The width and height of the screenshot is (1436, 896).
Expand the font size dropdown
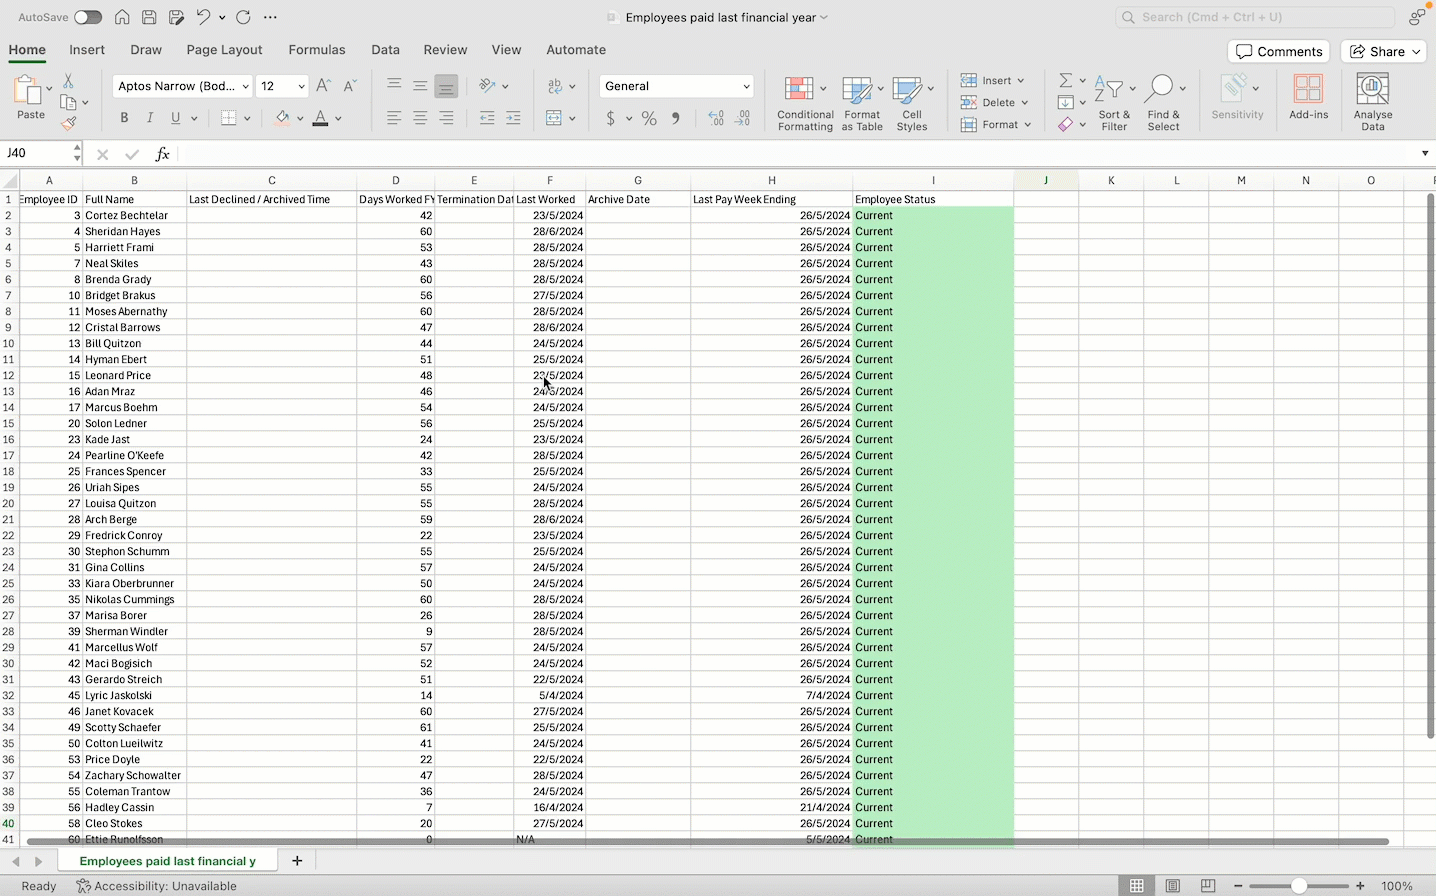(x=301, y=87)
